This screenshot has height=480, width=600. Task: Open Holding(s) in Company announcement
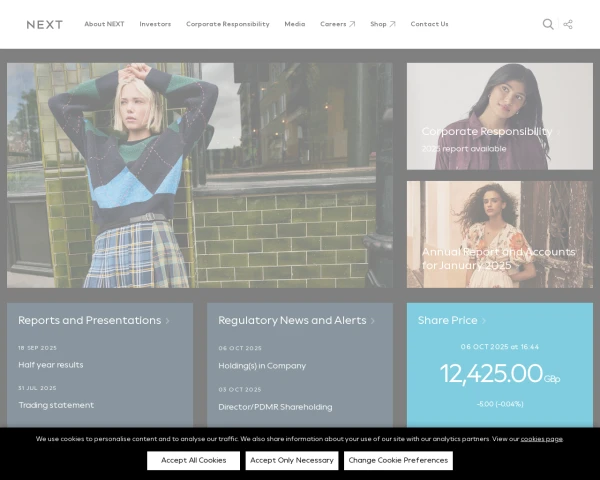pos(262,366)
